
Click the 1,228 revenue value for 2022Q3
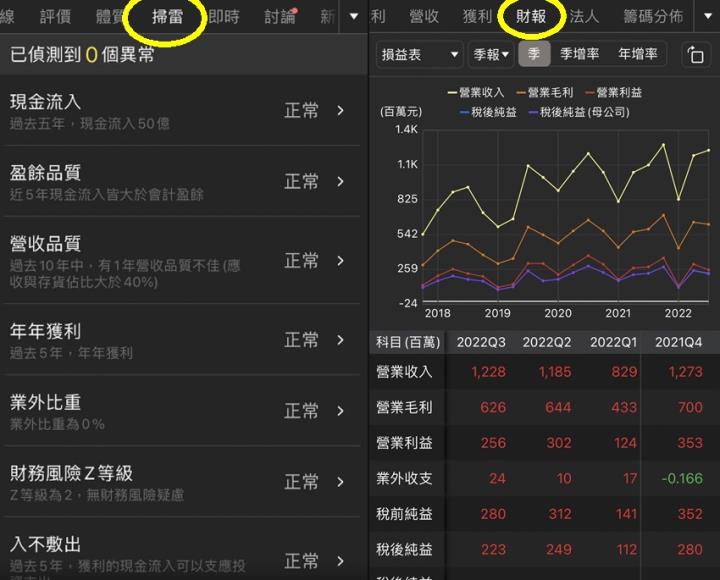489,372
